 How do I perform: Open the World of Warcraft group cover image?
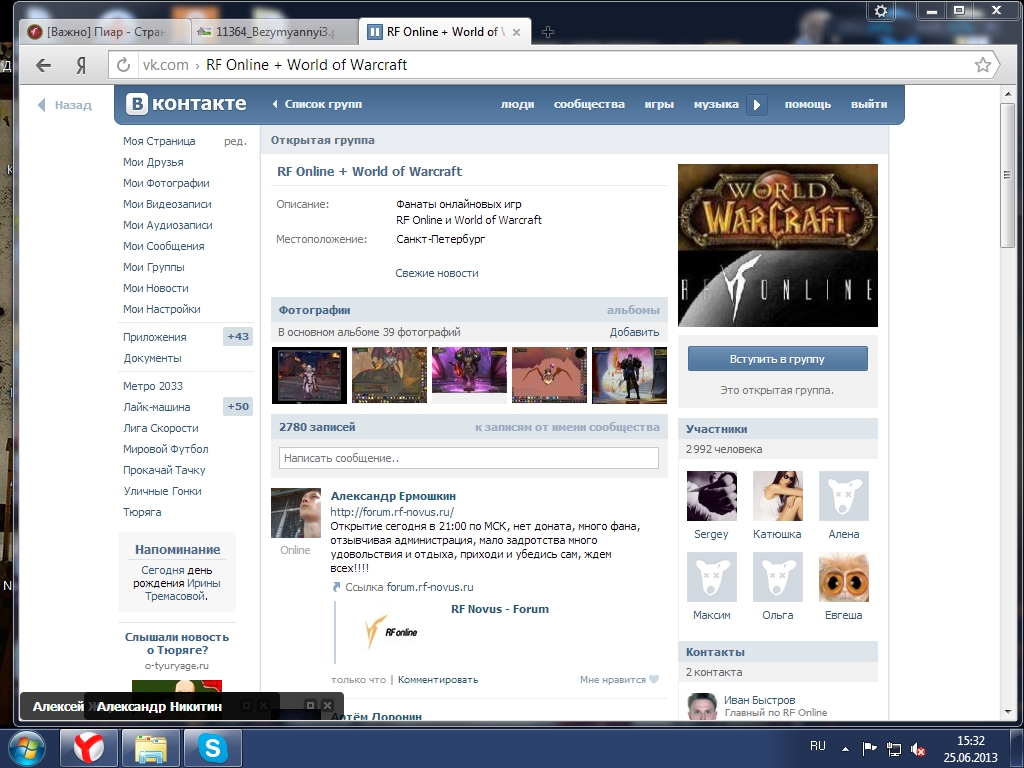(x=778, y=245)
